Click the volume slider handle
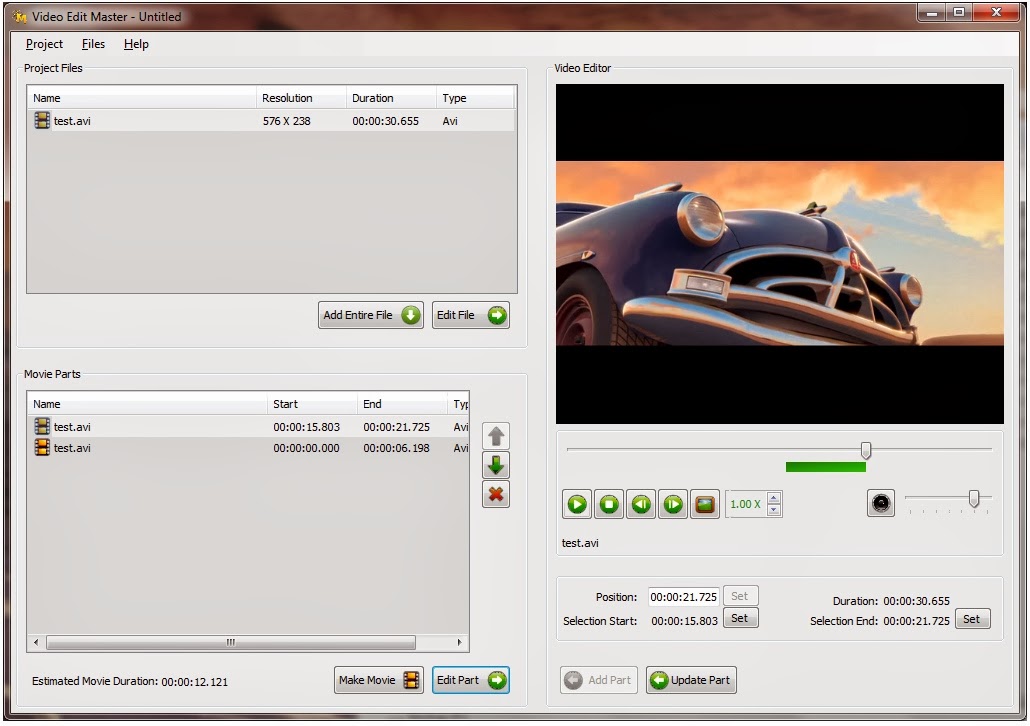This screenshot has width=1030, height=726. click(x=975, y=500)
